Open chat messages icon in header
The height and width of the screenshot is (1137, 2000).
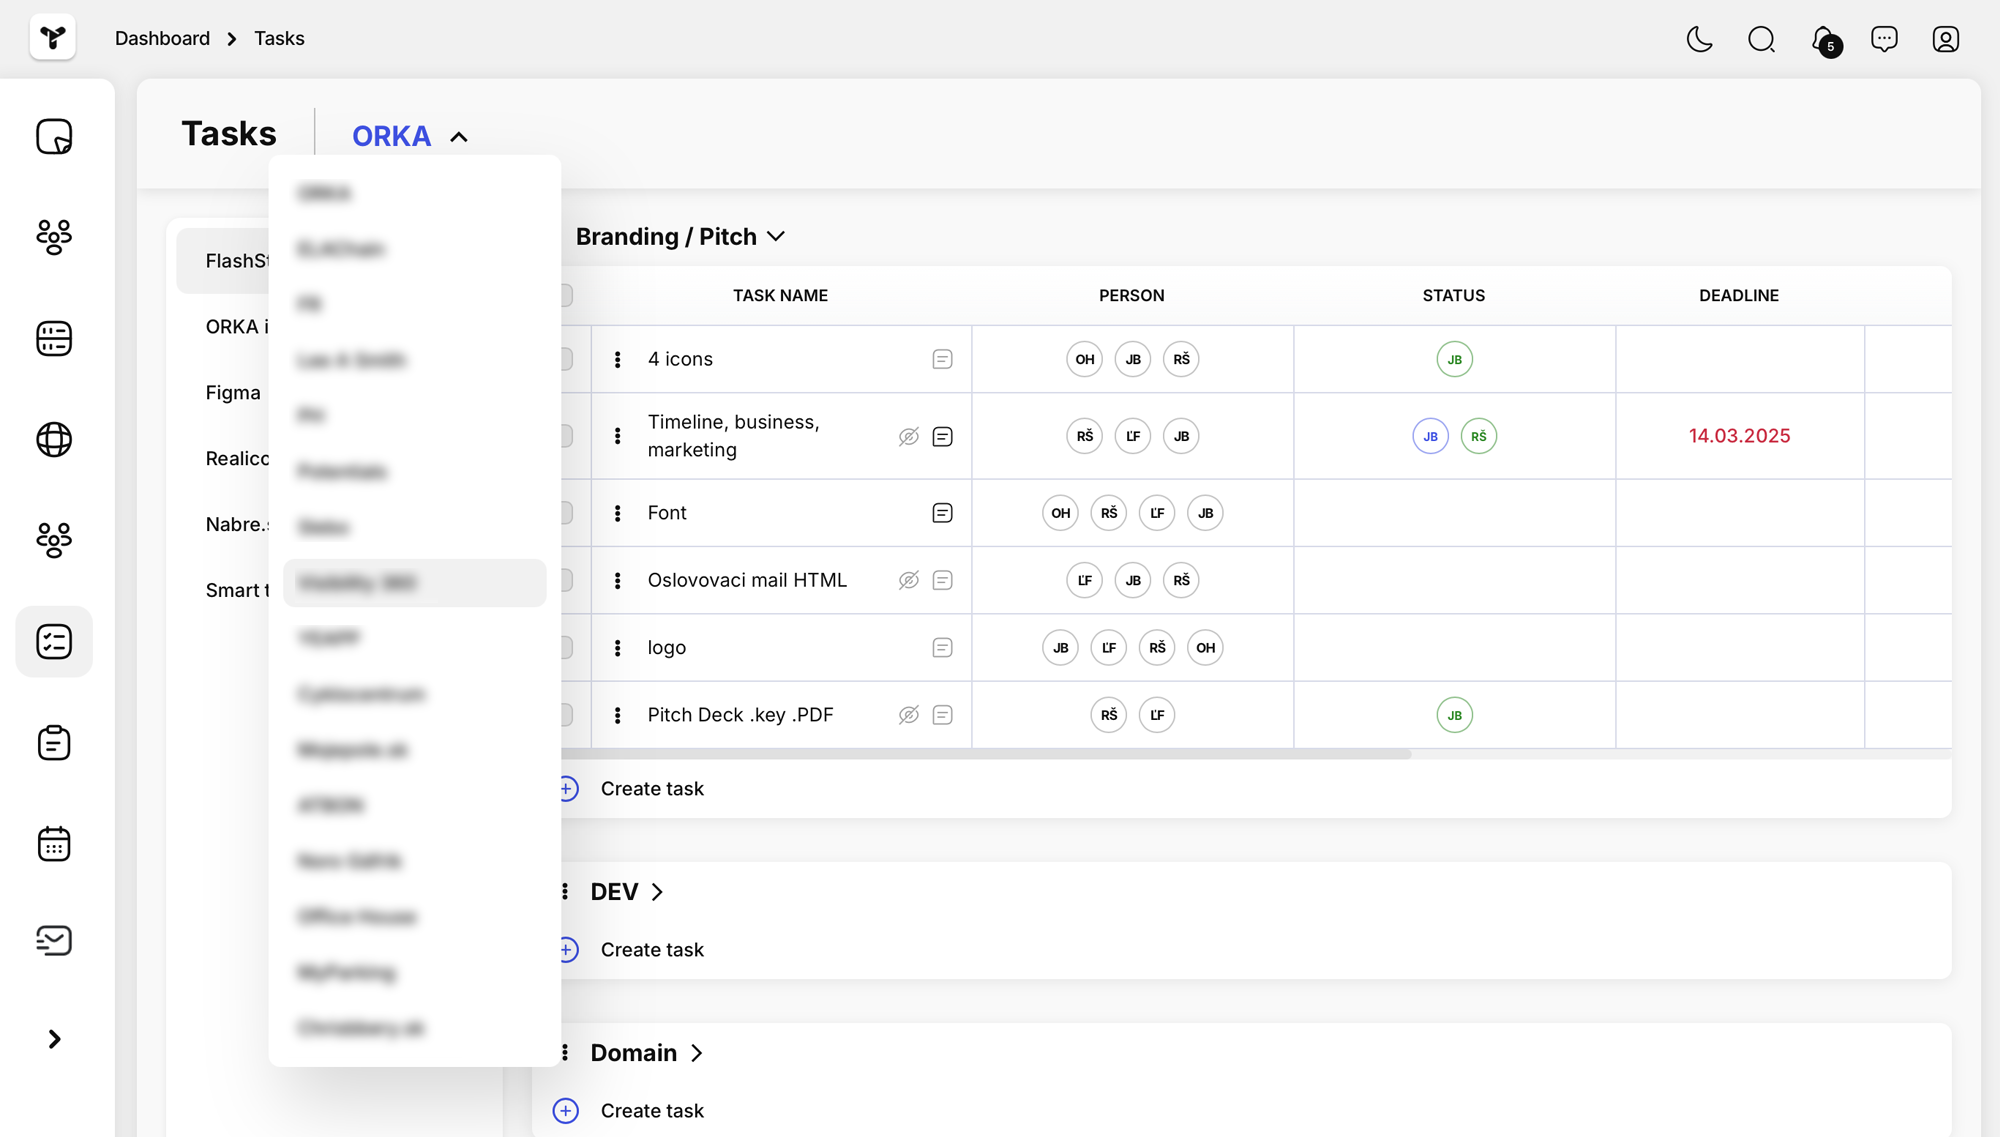pos(1884,39)
